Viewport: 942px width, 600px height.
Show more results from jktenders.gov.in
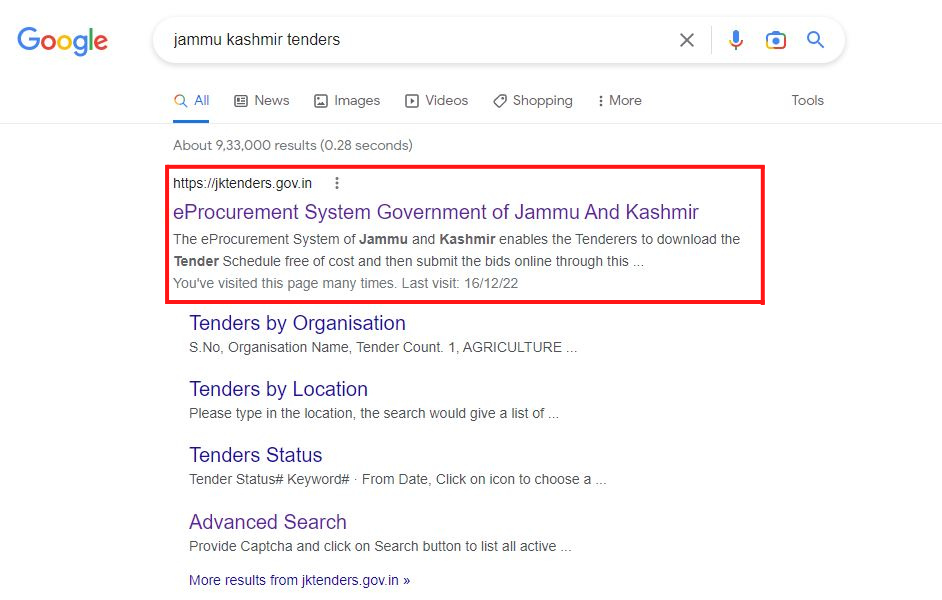click(x=299, y=580)
